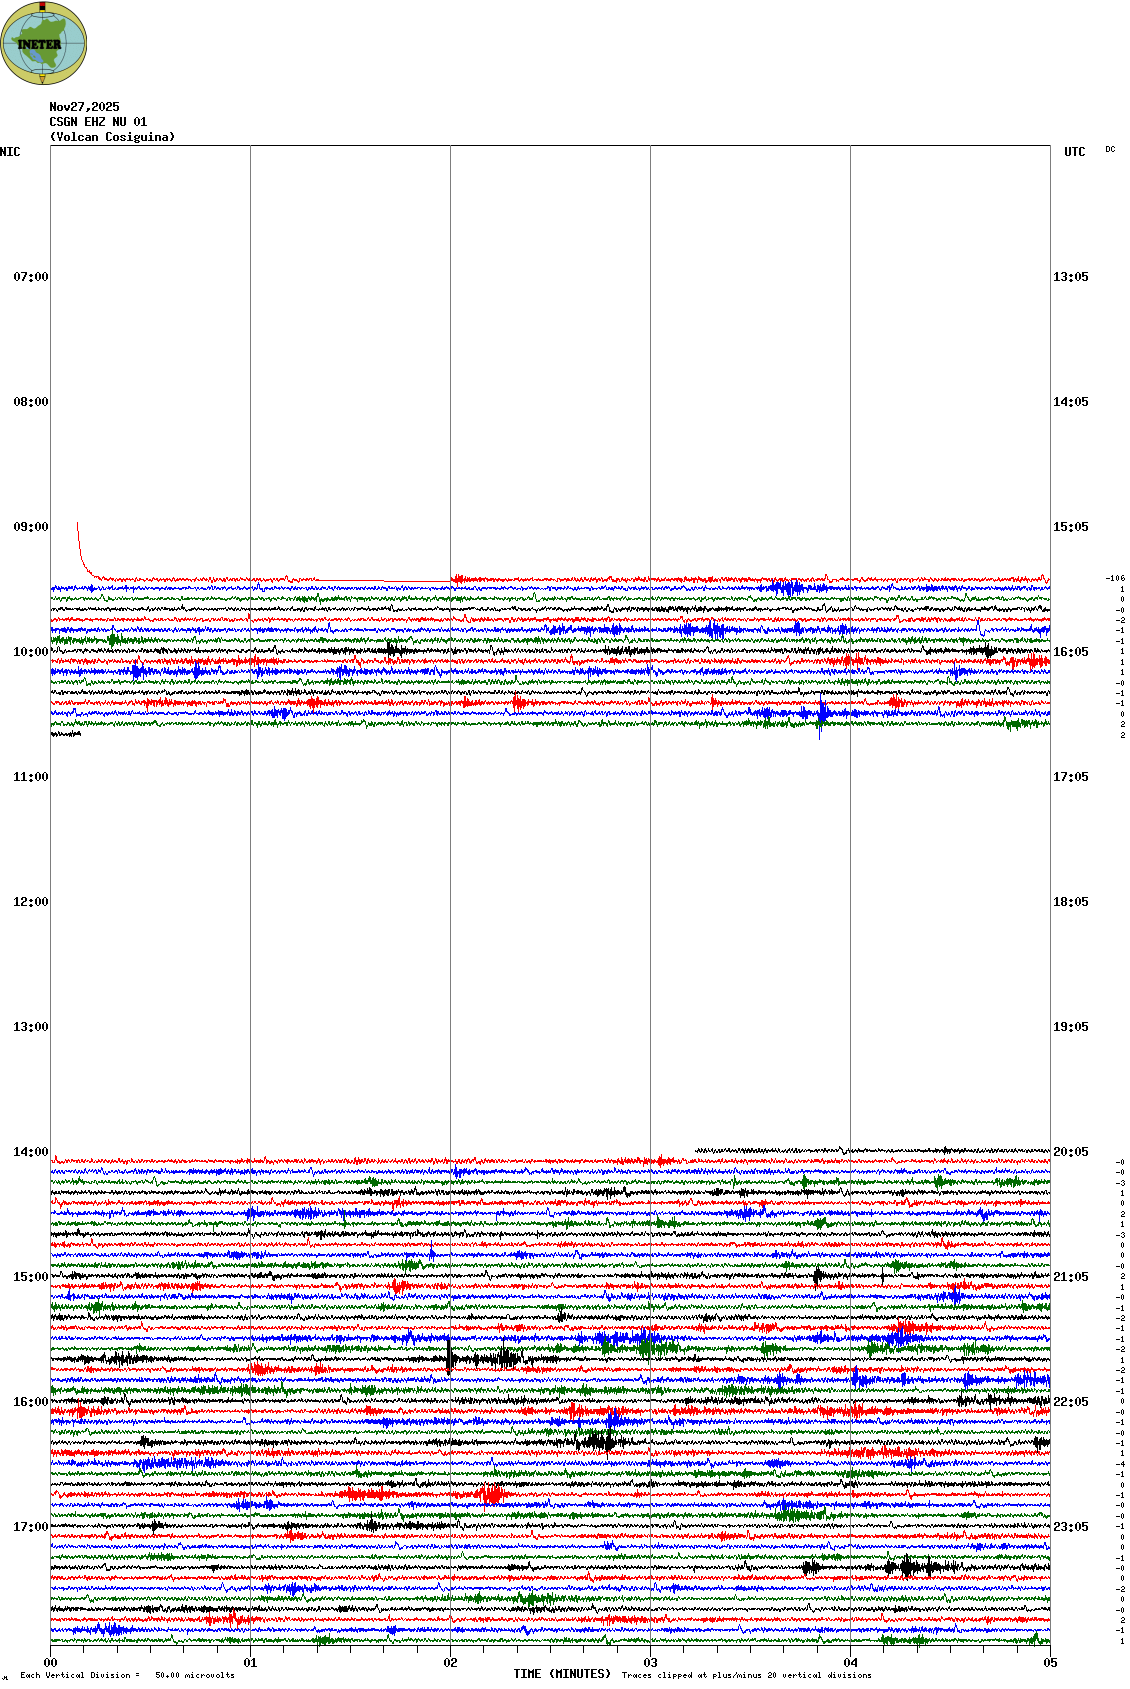Click the 14:00 local time label
The height and width of the screenshot is (1689, 1130).
30,1152
